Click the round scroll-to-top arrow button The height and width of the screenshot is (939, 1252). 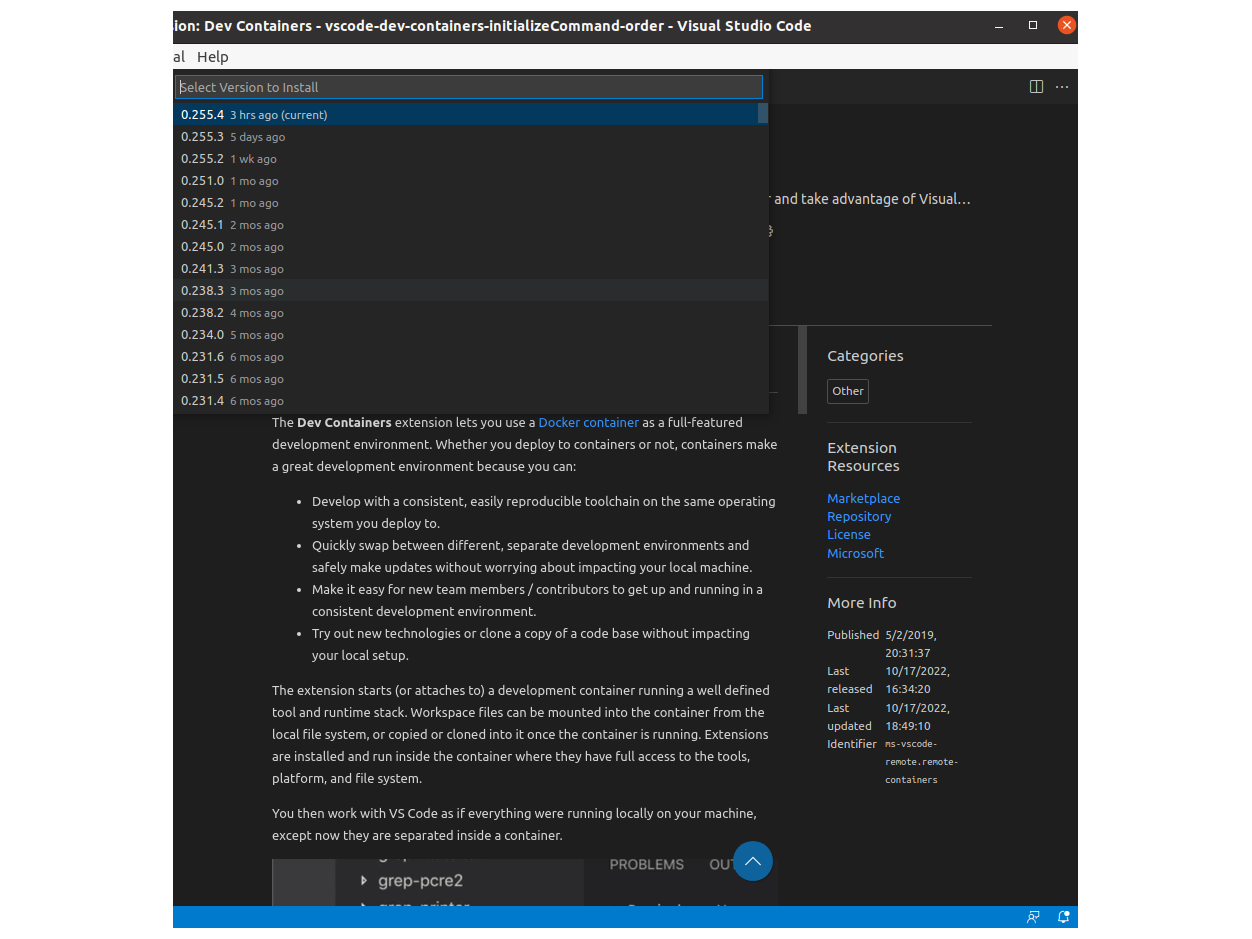click(753, 861)
